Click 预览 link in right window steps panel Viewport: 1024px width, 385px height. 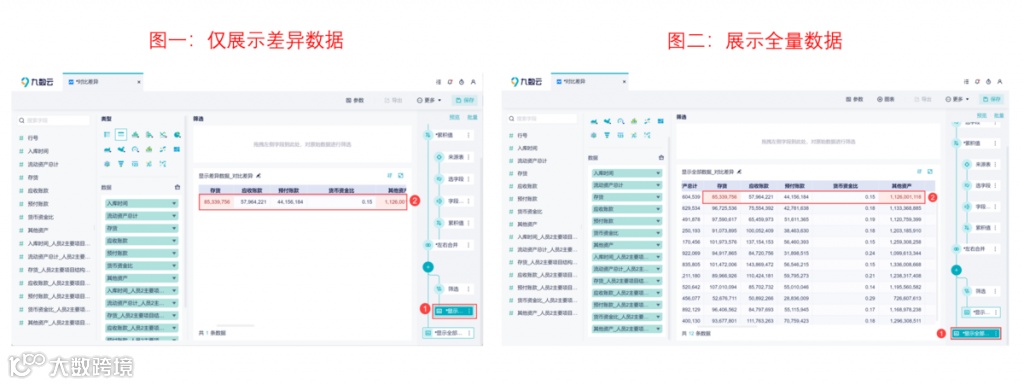(x=982, y=116)
